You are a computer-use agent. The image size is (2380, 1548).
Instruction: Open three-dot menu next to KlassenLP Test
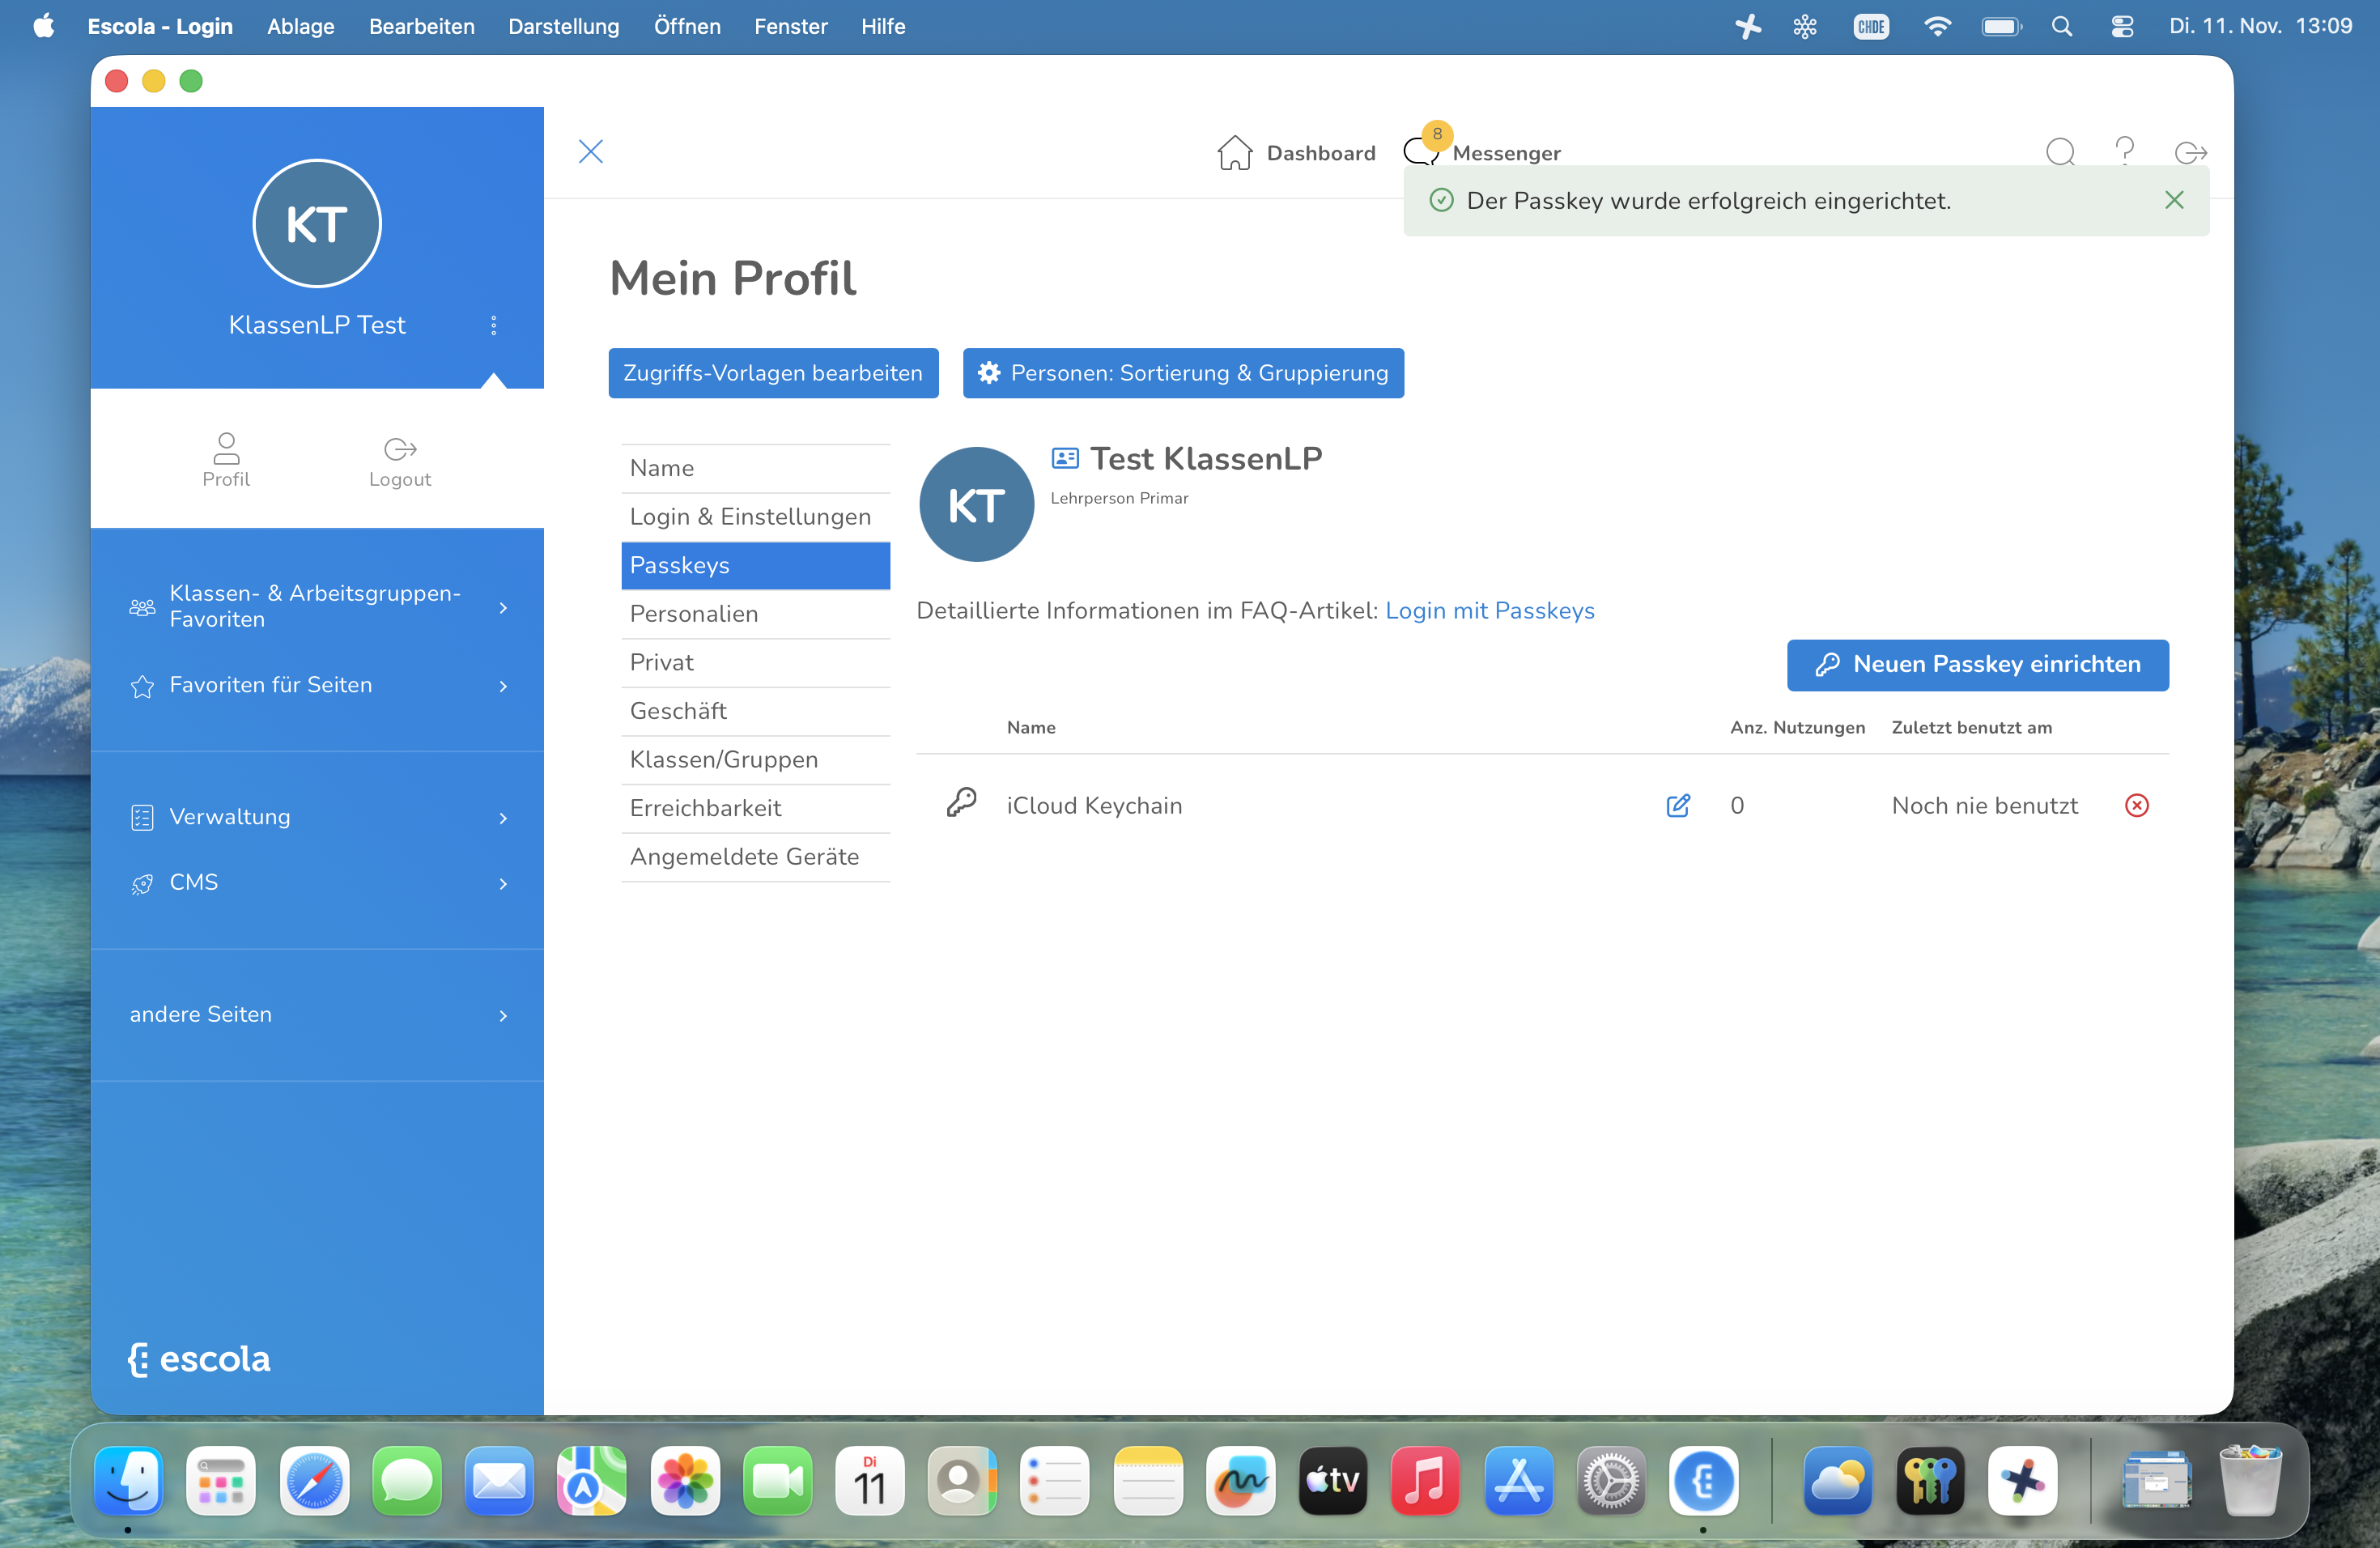coord(493,325)
